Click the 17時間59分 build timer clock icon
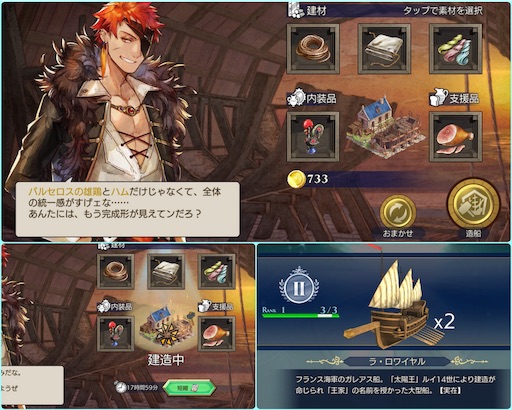 [120, 387]
